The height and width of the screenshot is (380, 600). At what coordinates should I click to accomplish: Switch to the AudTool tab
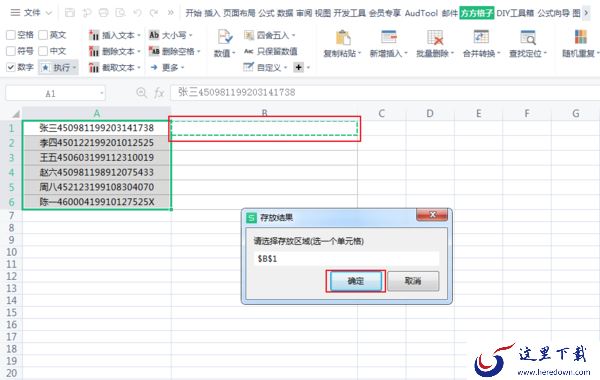point(421,13)
